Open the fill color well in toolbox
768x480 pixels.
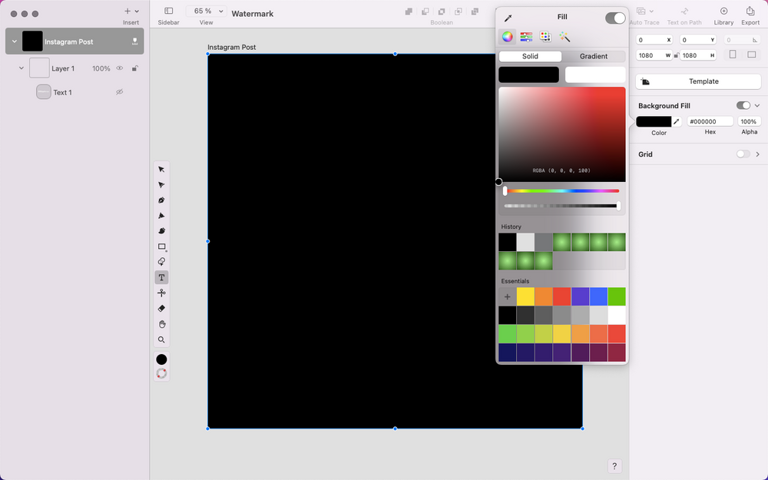pos(162,360)
